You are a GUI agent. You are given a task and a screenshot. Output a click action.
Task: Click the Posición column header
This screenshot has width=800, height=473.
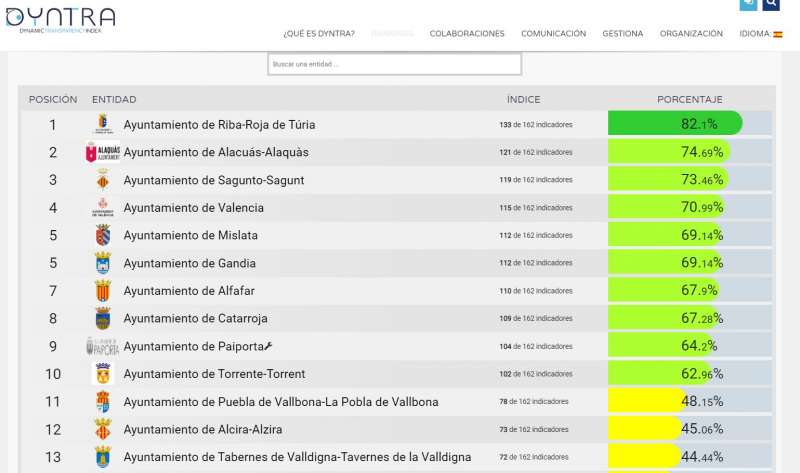(x=53, y=99)
